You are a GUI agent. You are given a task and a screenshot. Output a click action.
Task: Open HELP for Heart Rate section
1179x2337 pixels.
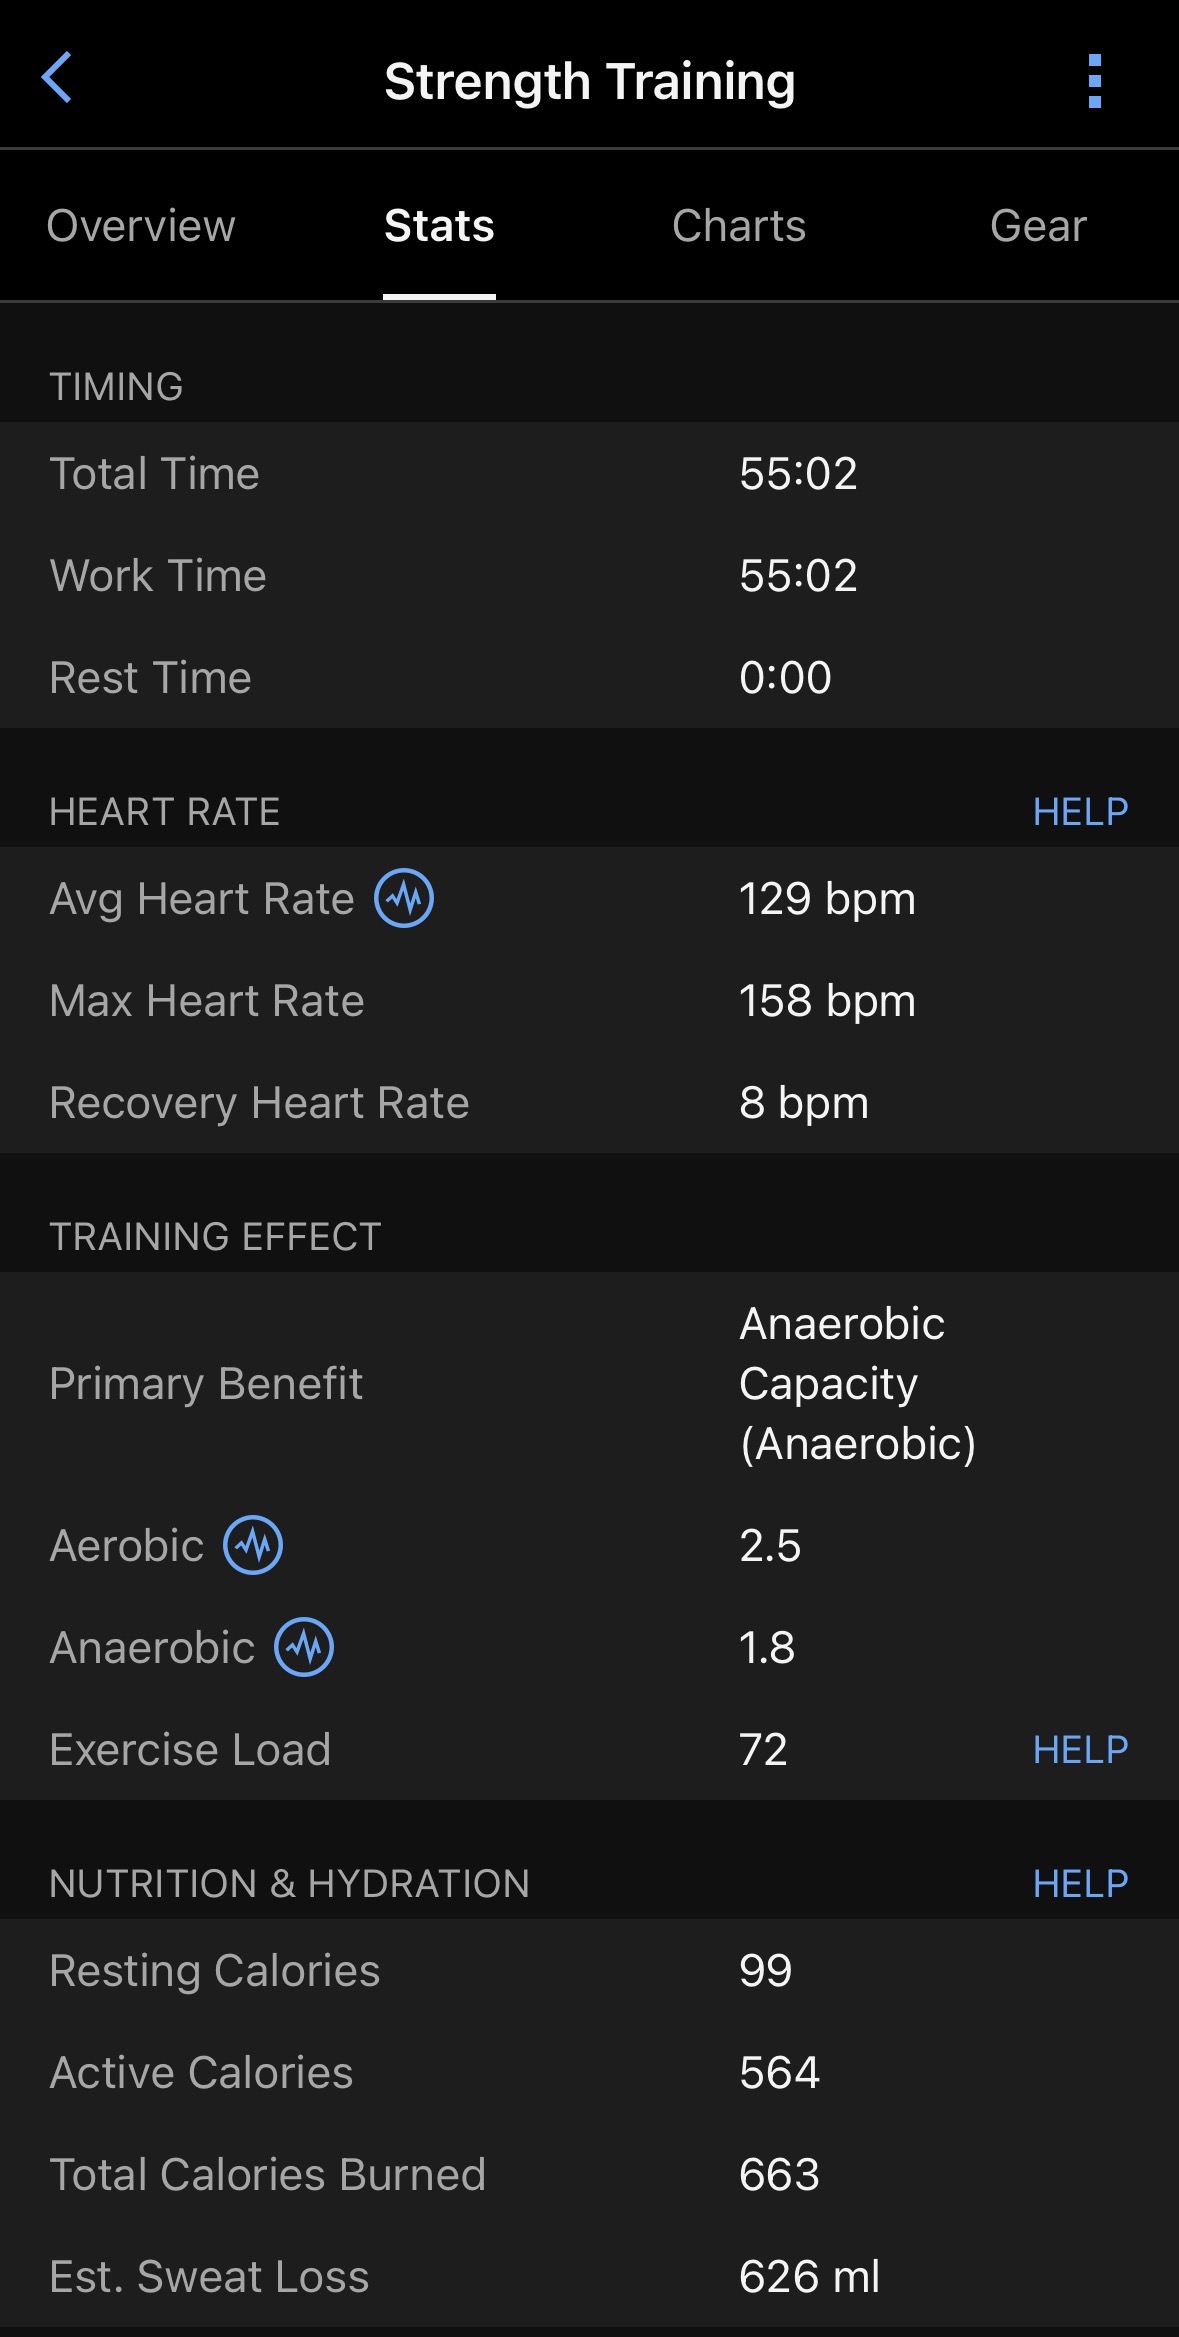click(x=1080, y=812)
